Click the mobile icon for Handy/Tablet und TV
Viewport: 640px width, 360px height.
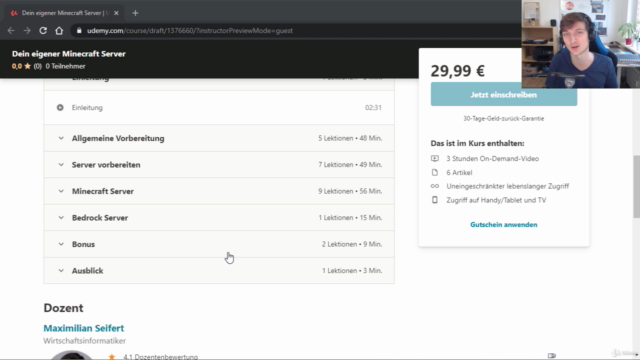pyautogui.click(x=435, y=200)
